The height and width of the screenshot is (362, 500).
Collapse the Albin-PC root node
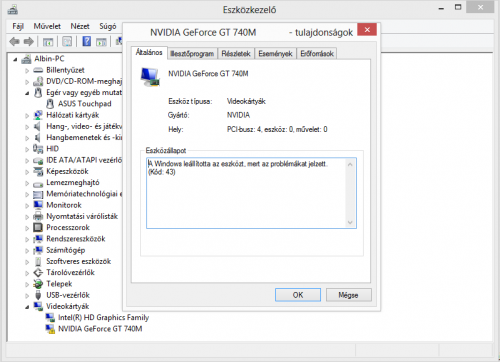click(15, 59)
